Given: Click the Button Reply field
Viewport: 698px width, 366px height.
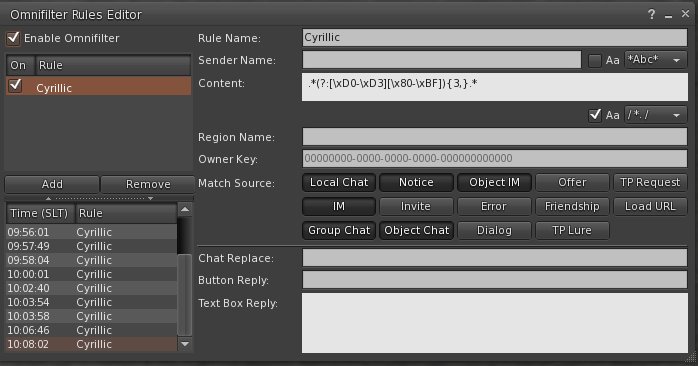Looking at the screenshot, I should click(495, 280).
